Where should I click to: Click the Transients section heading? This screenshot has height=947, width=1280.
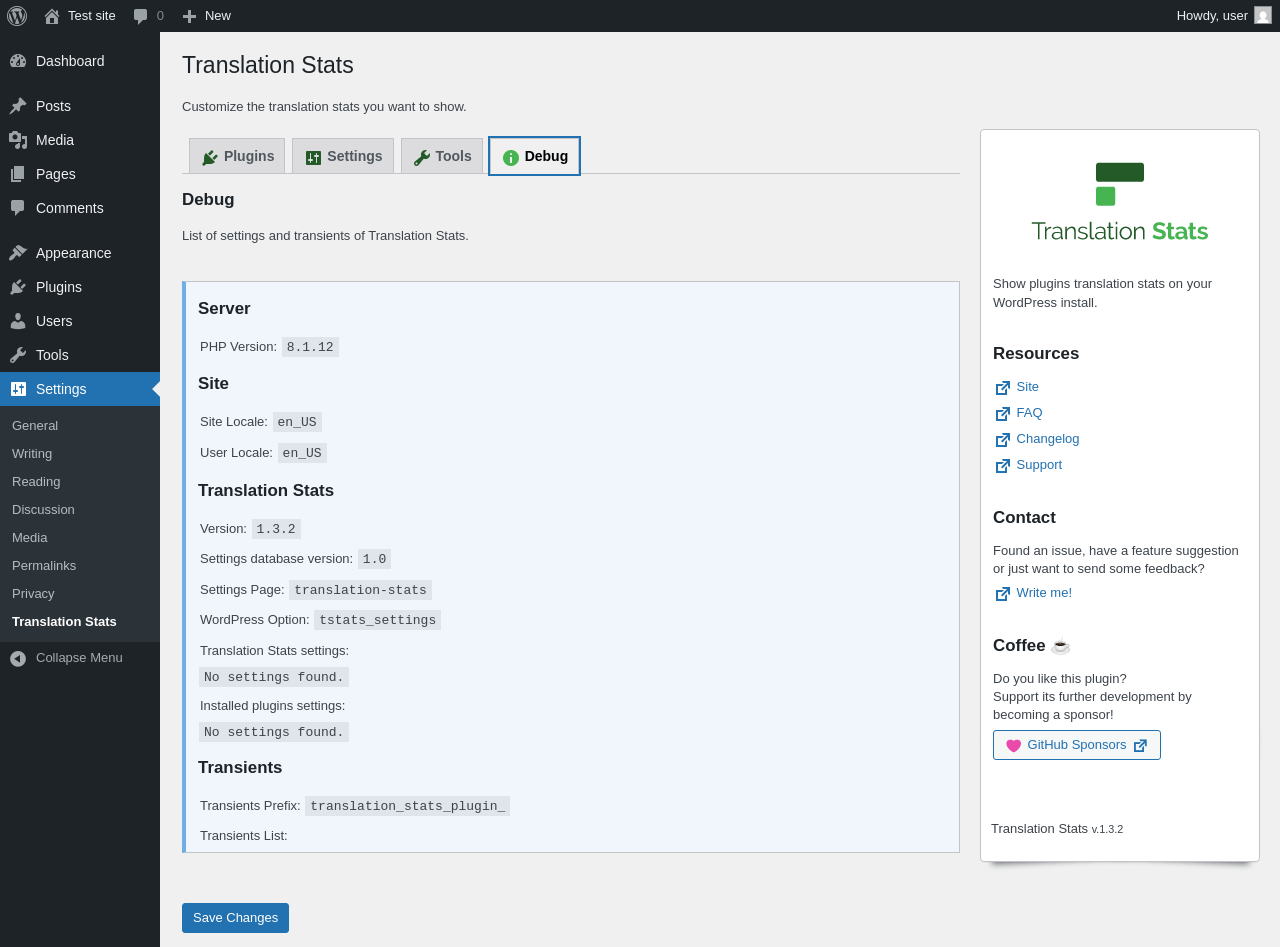coord(240,768)
